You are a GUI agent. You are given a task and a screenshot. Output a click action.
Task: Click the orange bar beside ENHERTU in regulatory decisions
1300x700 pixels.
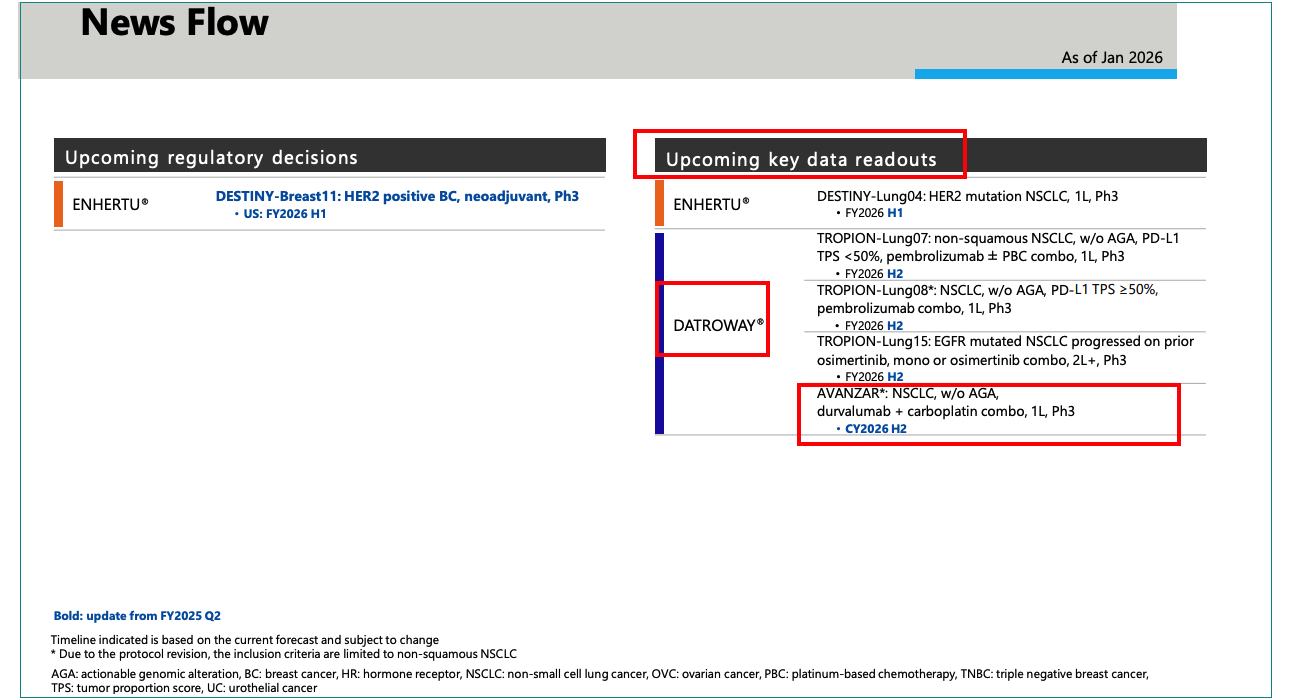point(58,204)
